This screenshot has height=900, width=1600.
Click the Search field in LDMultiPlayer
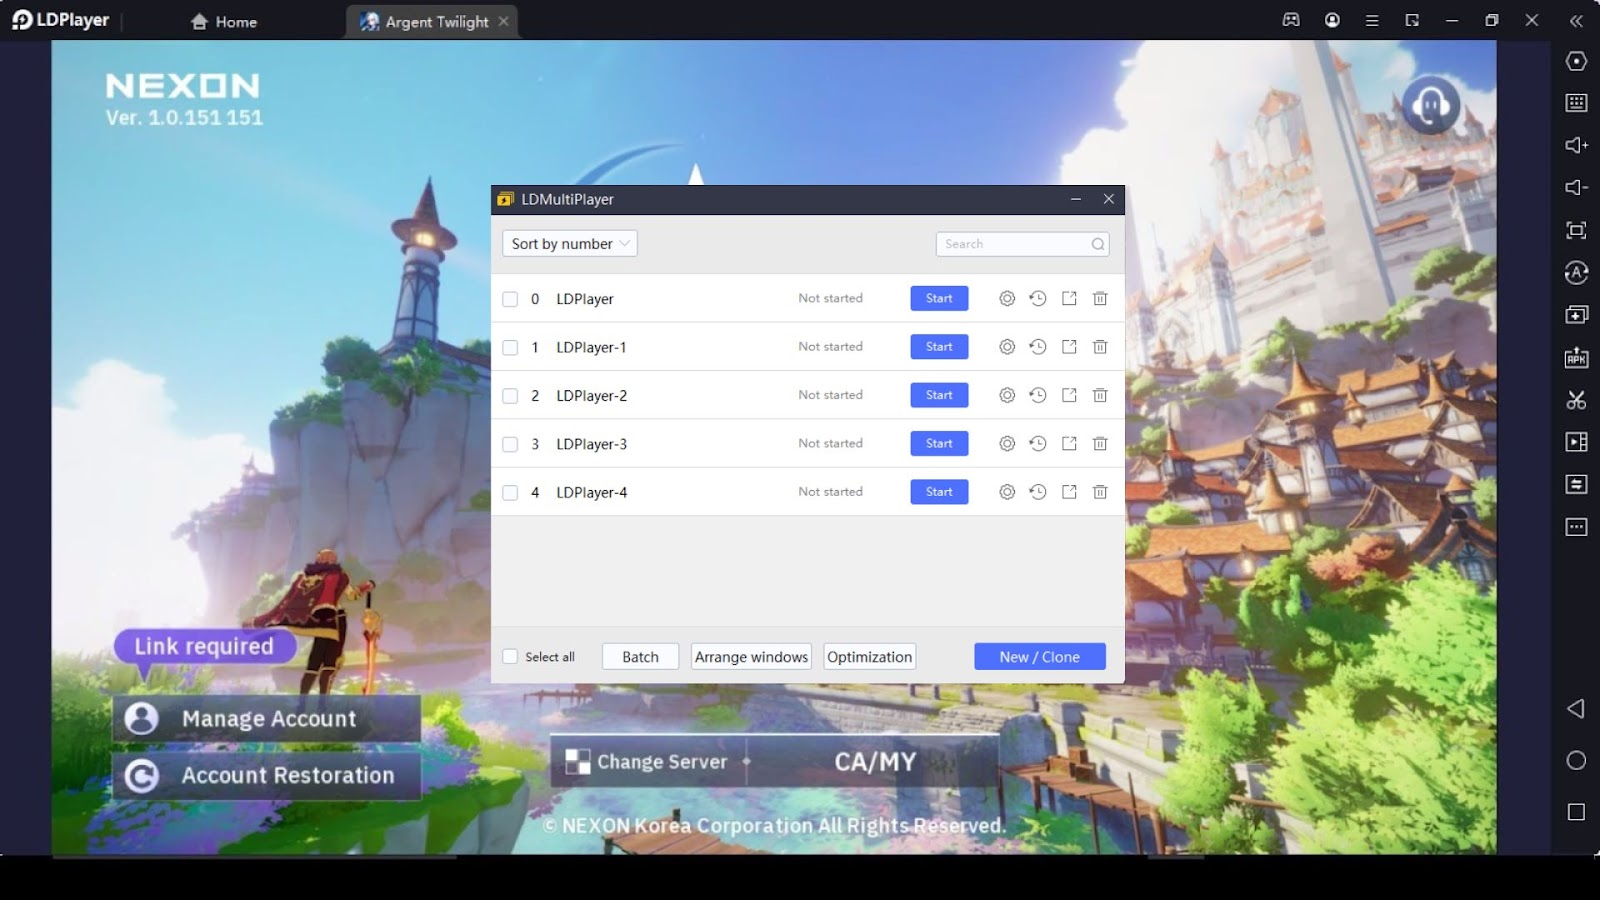coord(1022,244)
